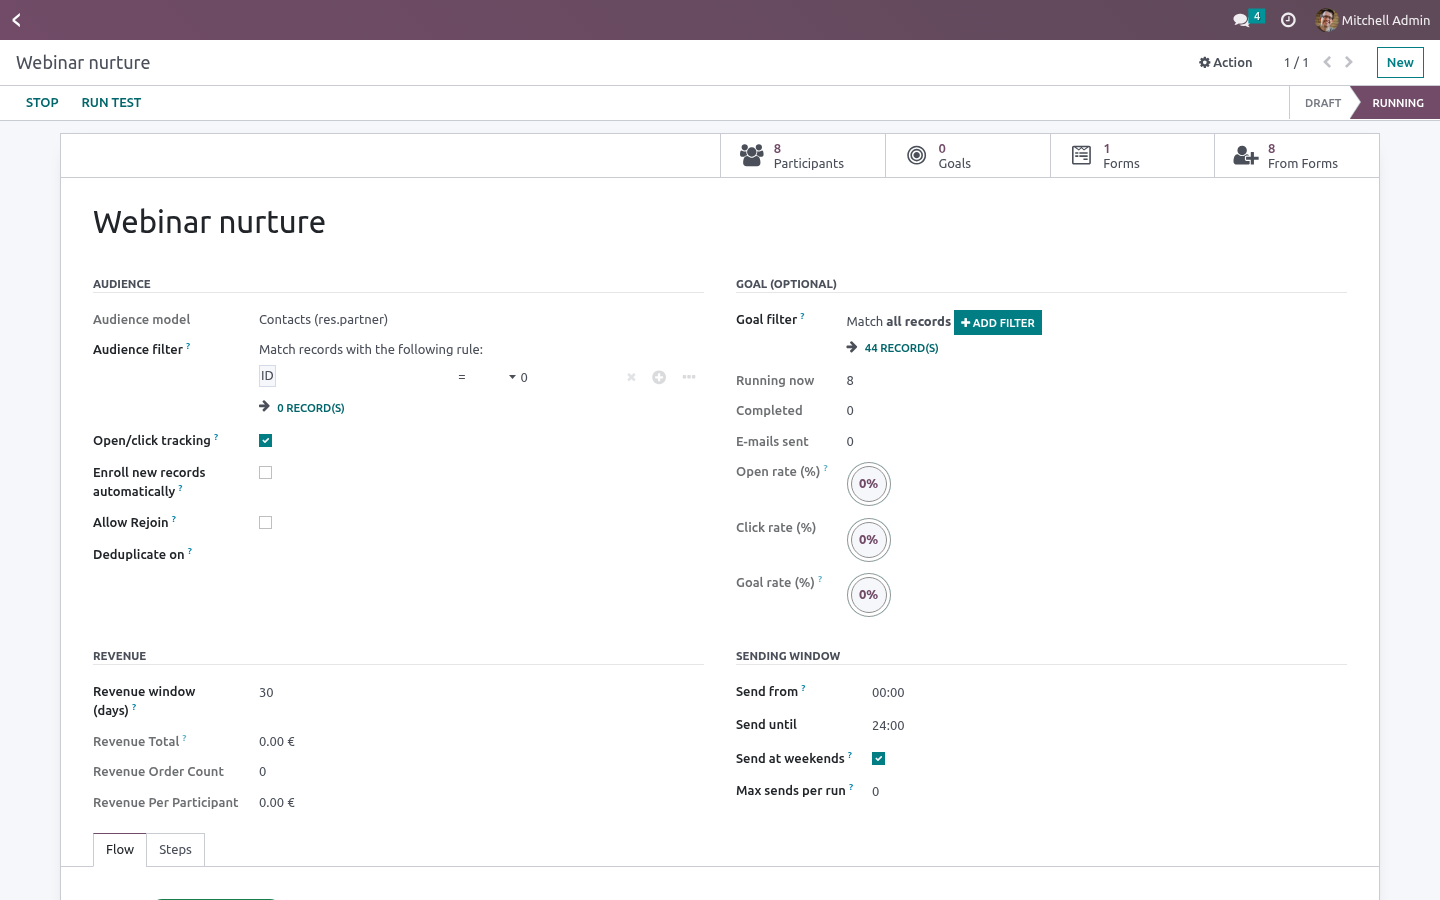The width and height of the screenshot is (1440, 900).
Task: Open the 44 RECORD(S) link
Action: (x=901, y=348)
